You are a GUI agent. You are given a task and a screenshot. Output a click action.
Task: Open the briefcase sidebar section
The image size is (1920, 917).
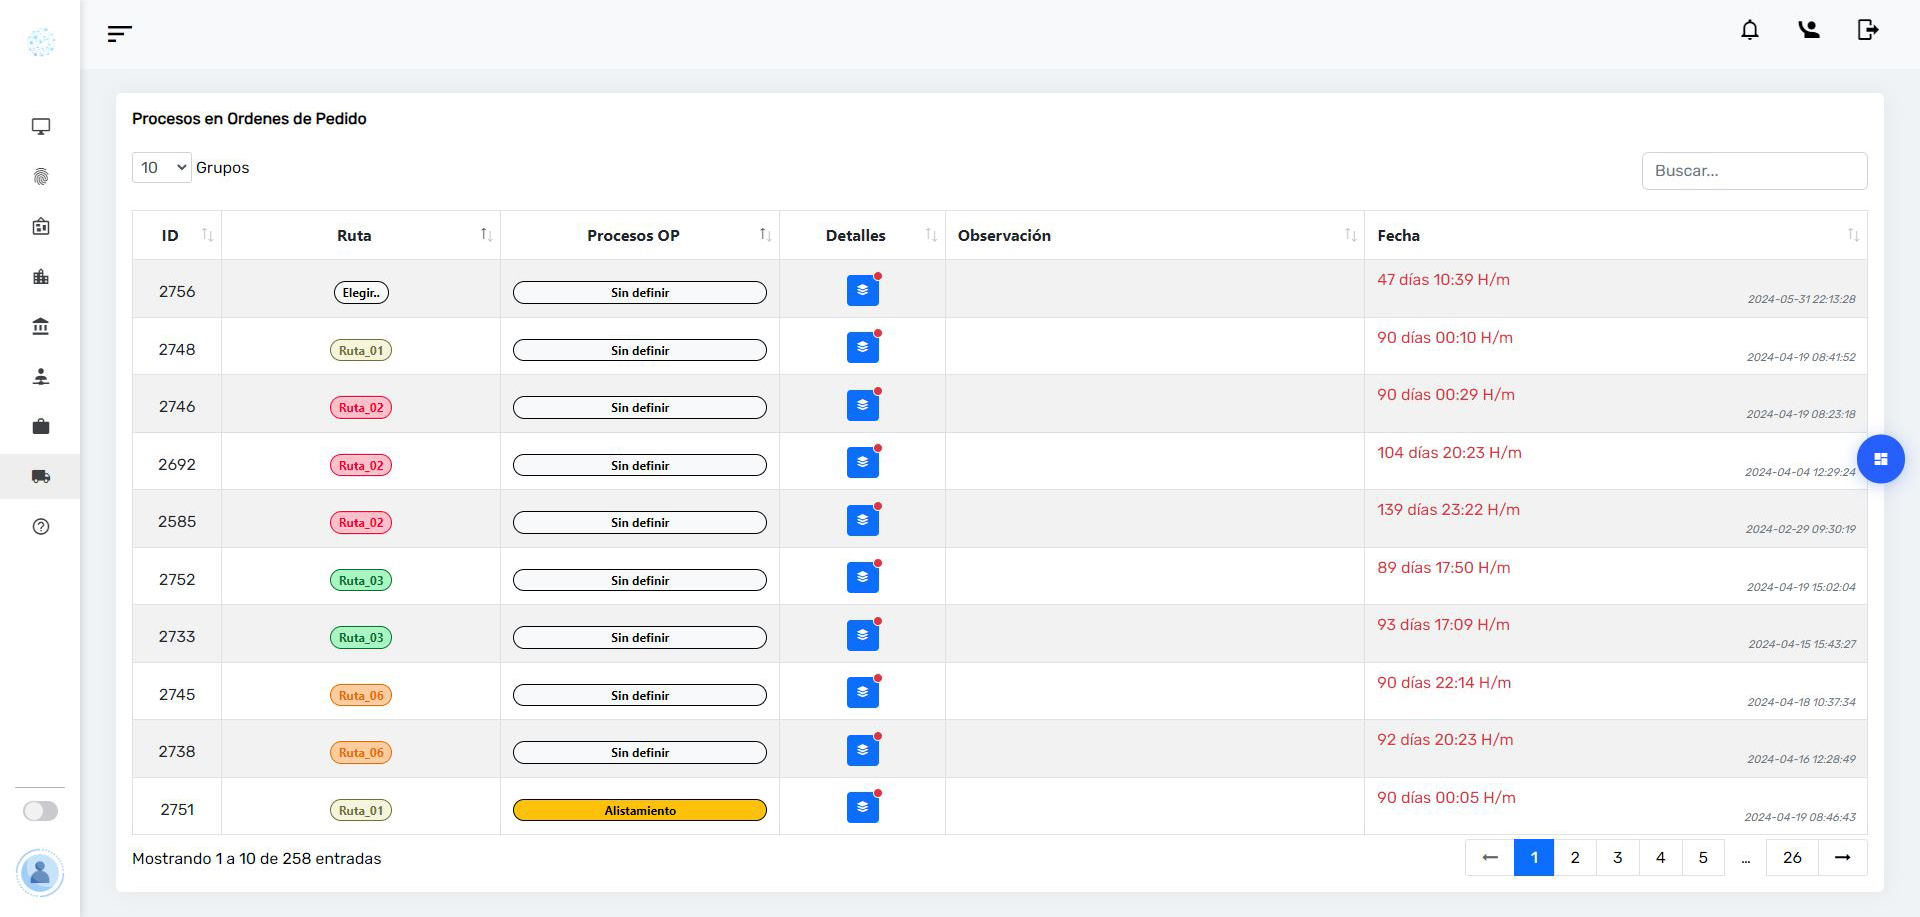[41, 427]
